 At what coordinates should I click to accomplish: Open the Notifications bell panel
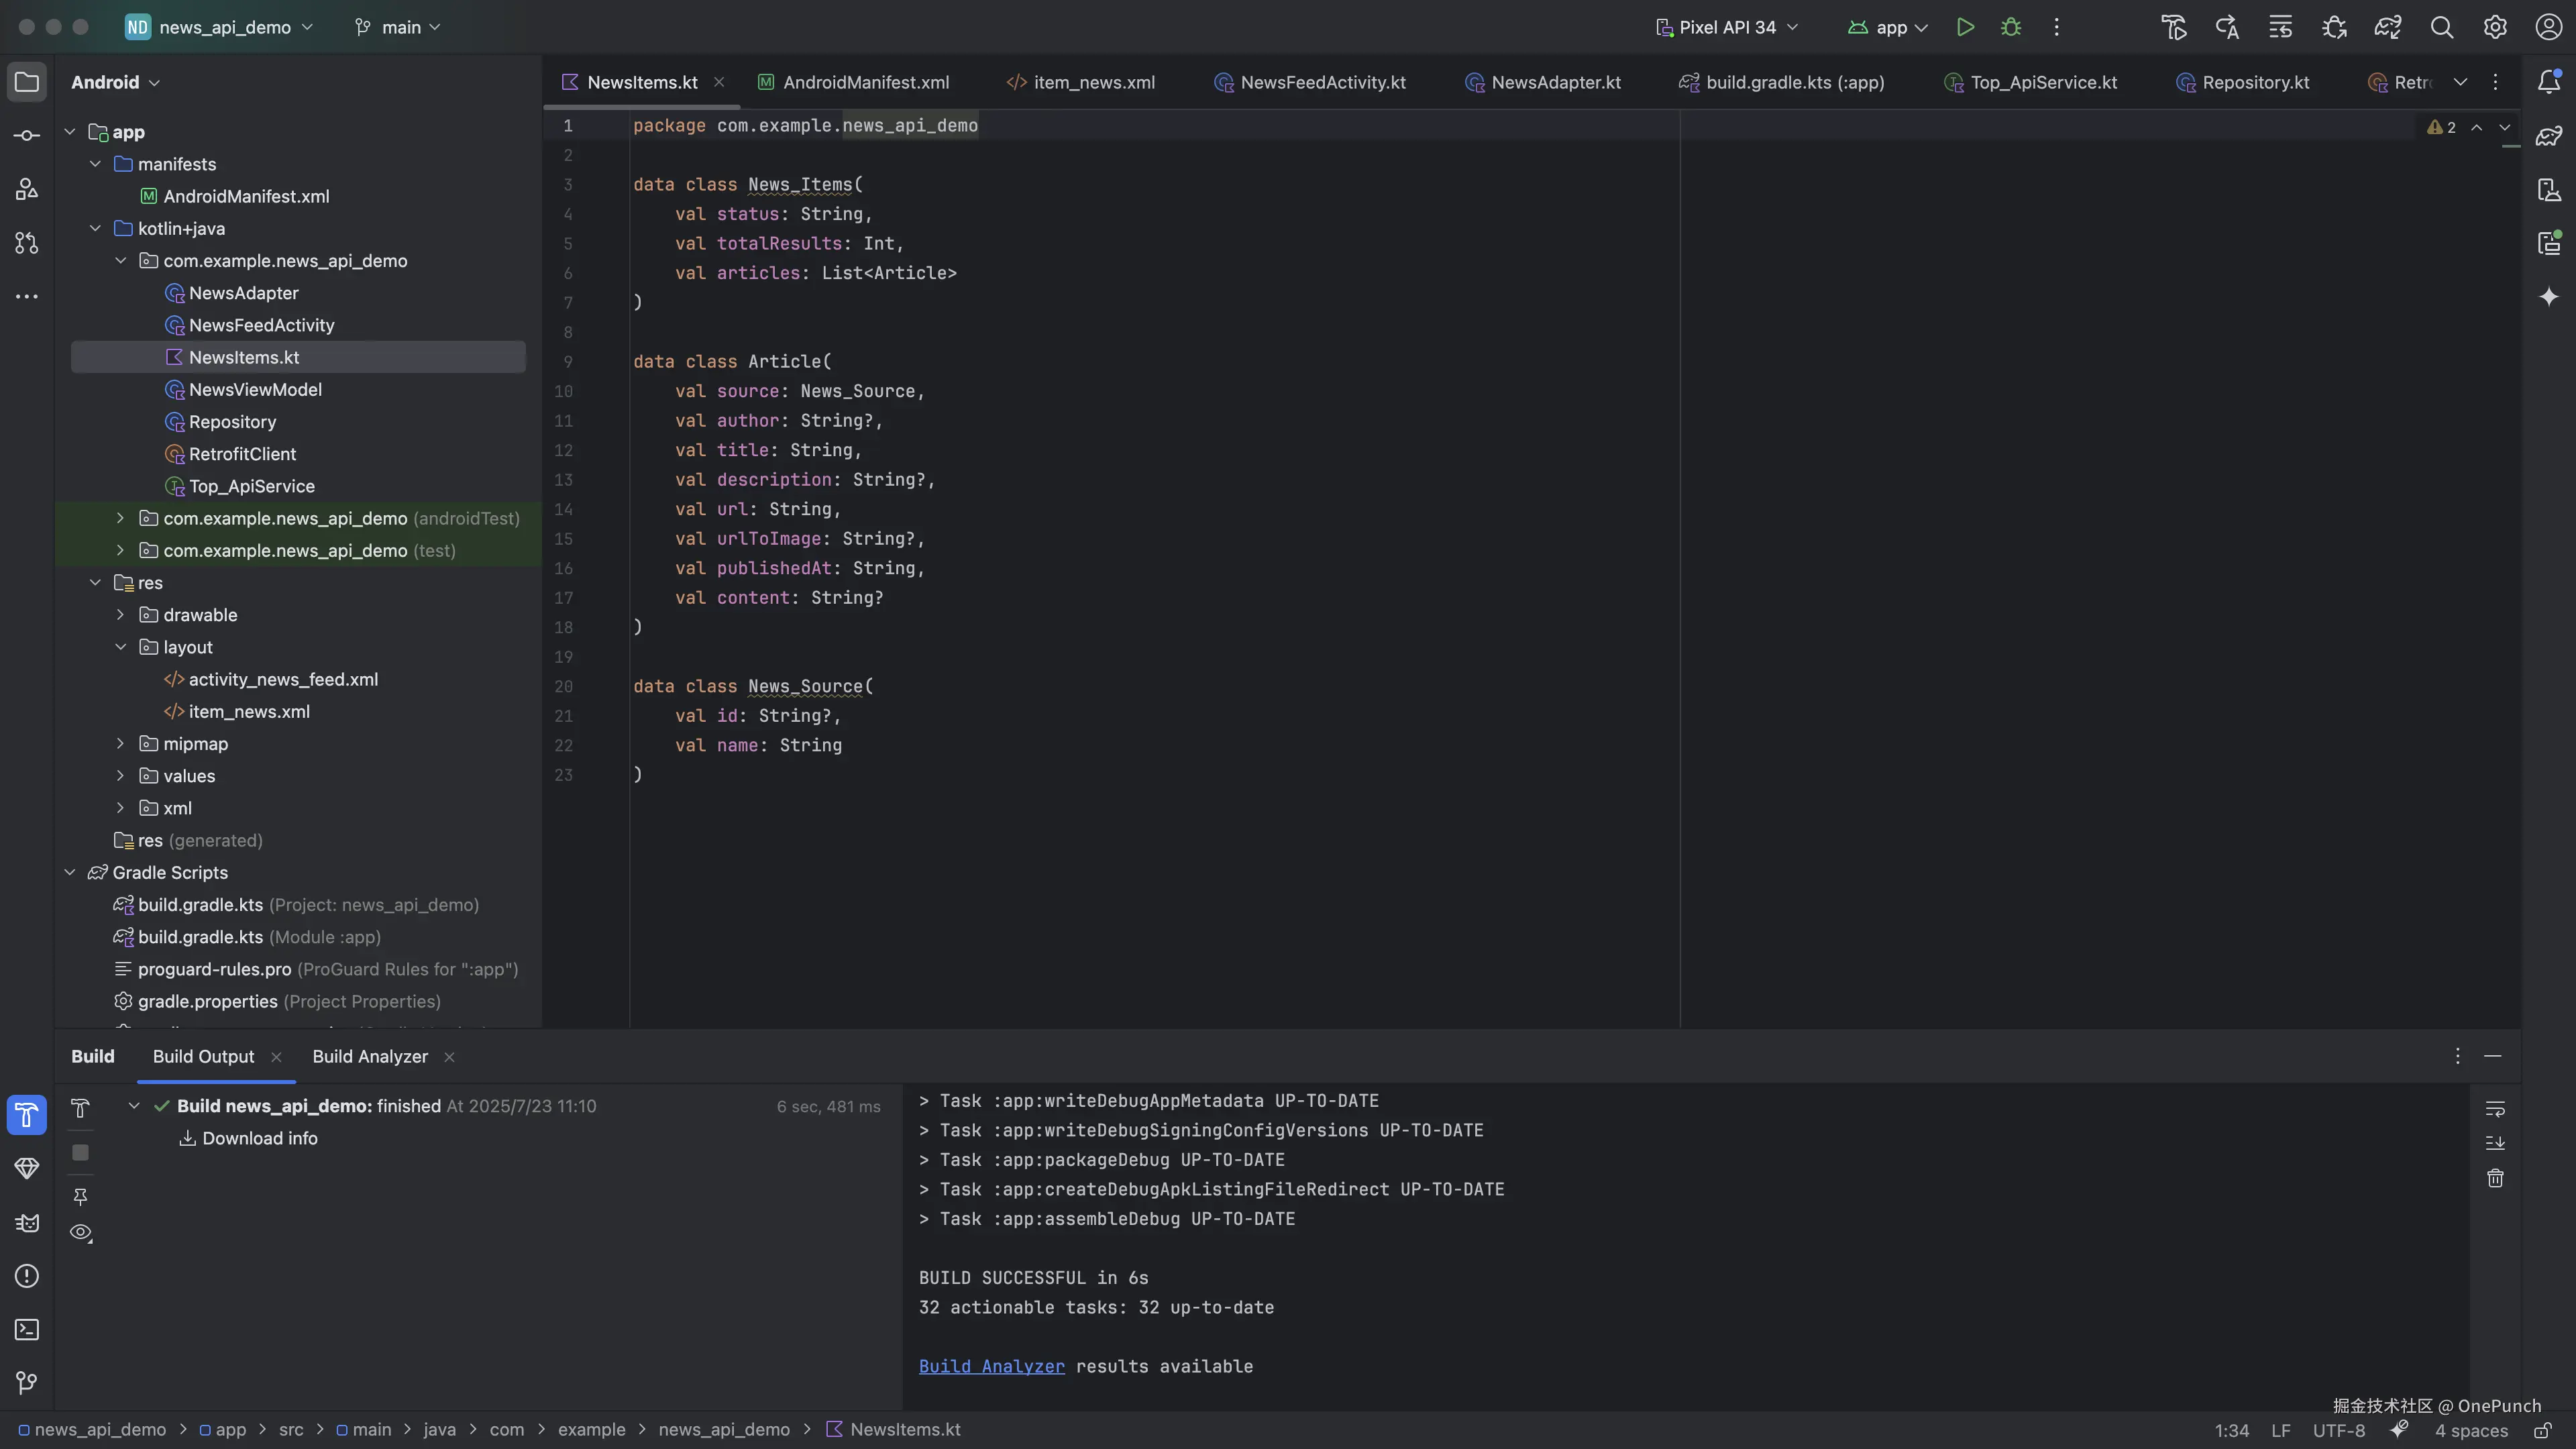tap(2549, 82)
